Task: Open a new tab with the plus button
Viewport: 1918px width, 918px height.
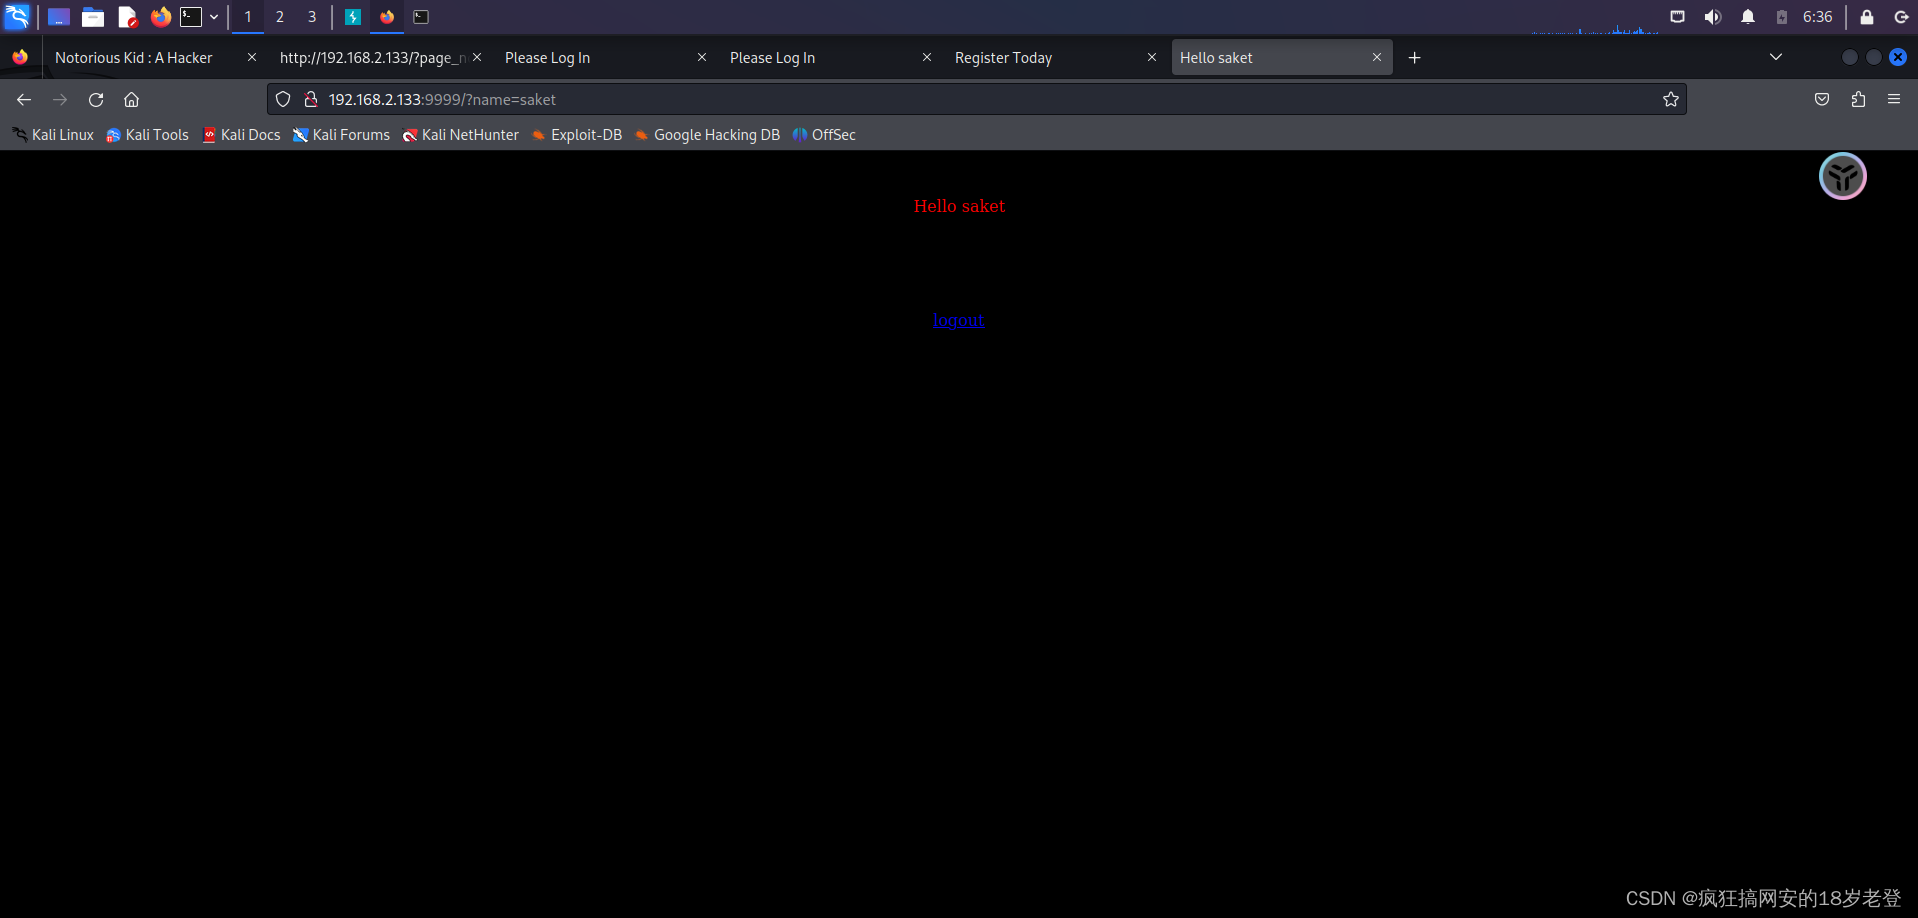Action: point(1414,58)
